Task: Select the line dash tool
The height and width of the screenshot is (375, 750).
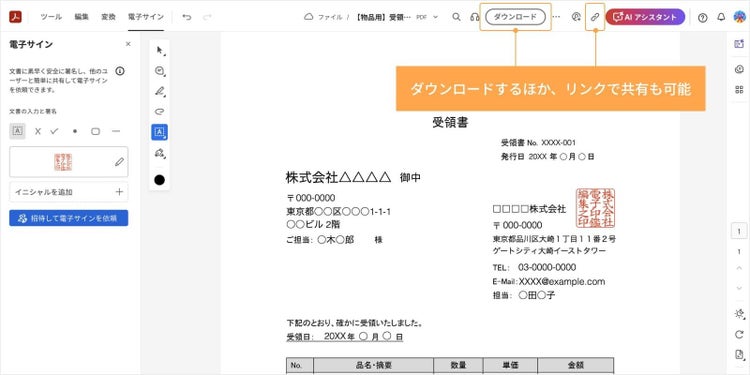Action: 116,131
